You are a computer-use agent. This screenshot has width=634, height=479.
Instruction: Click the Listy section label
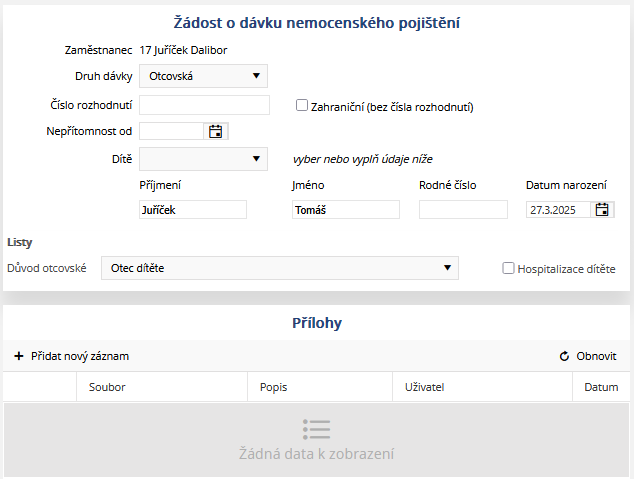(19, 242)
